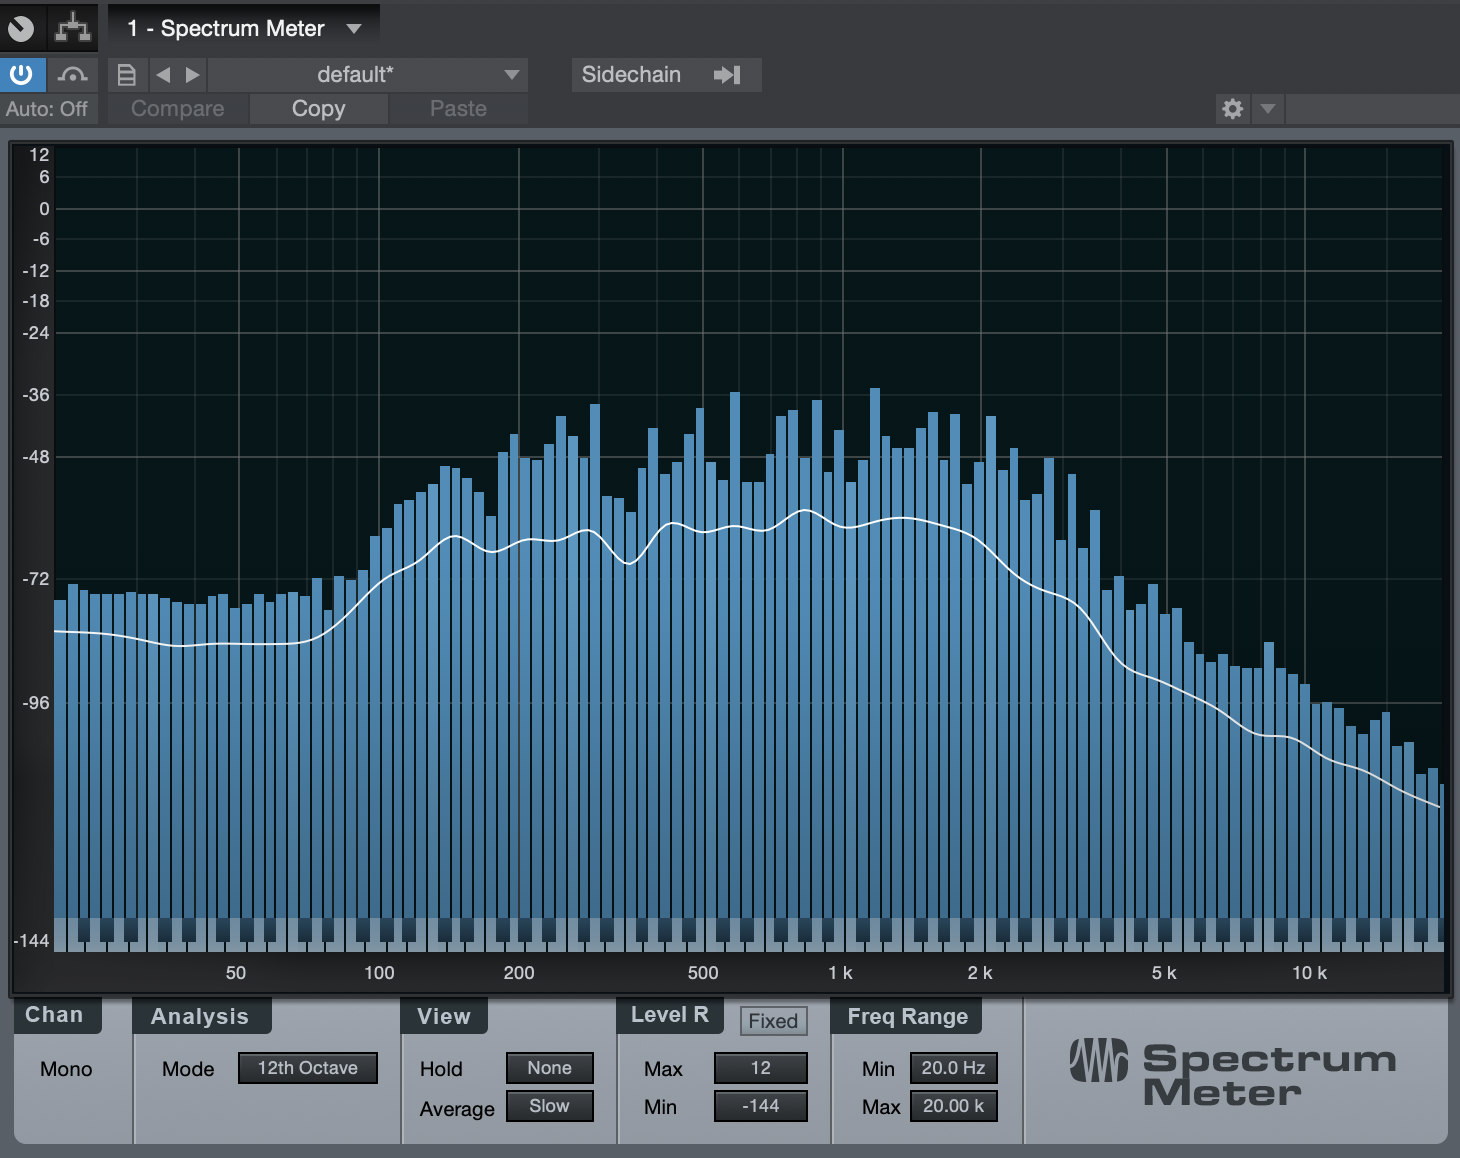Open the gear settings icon
This screenshot has height=1158, width=1460.
[1233, 109]
